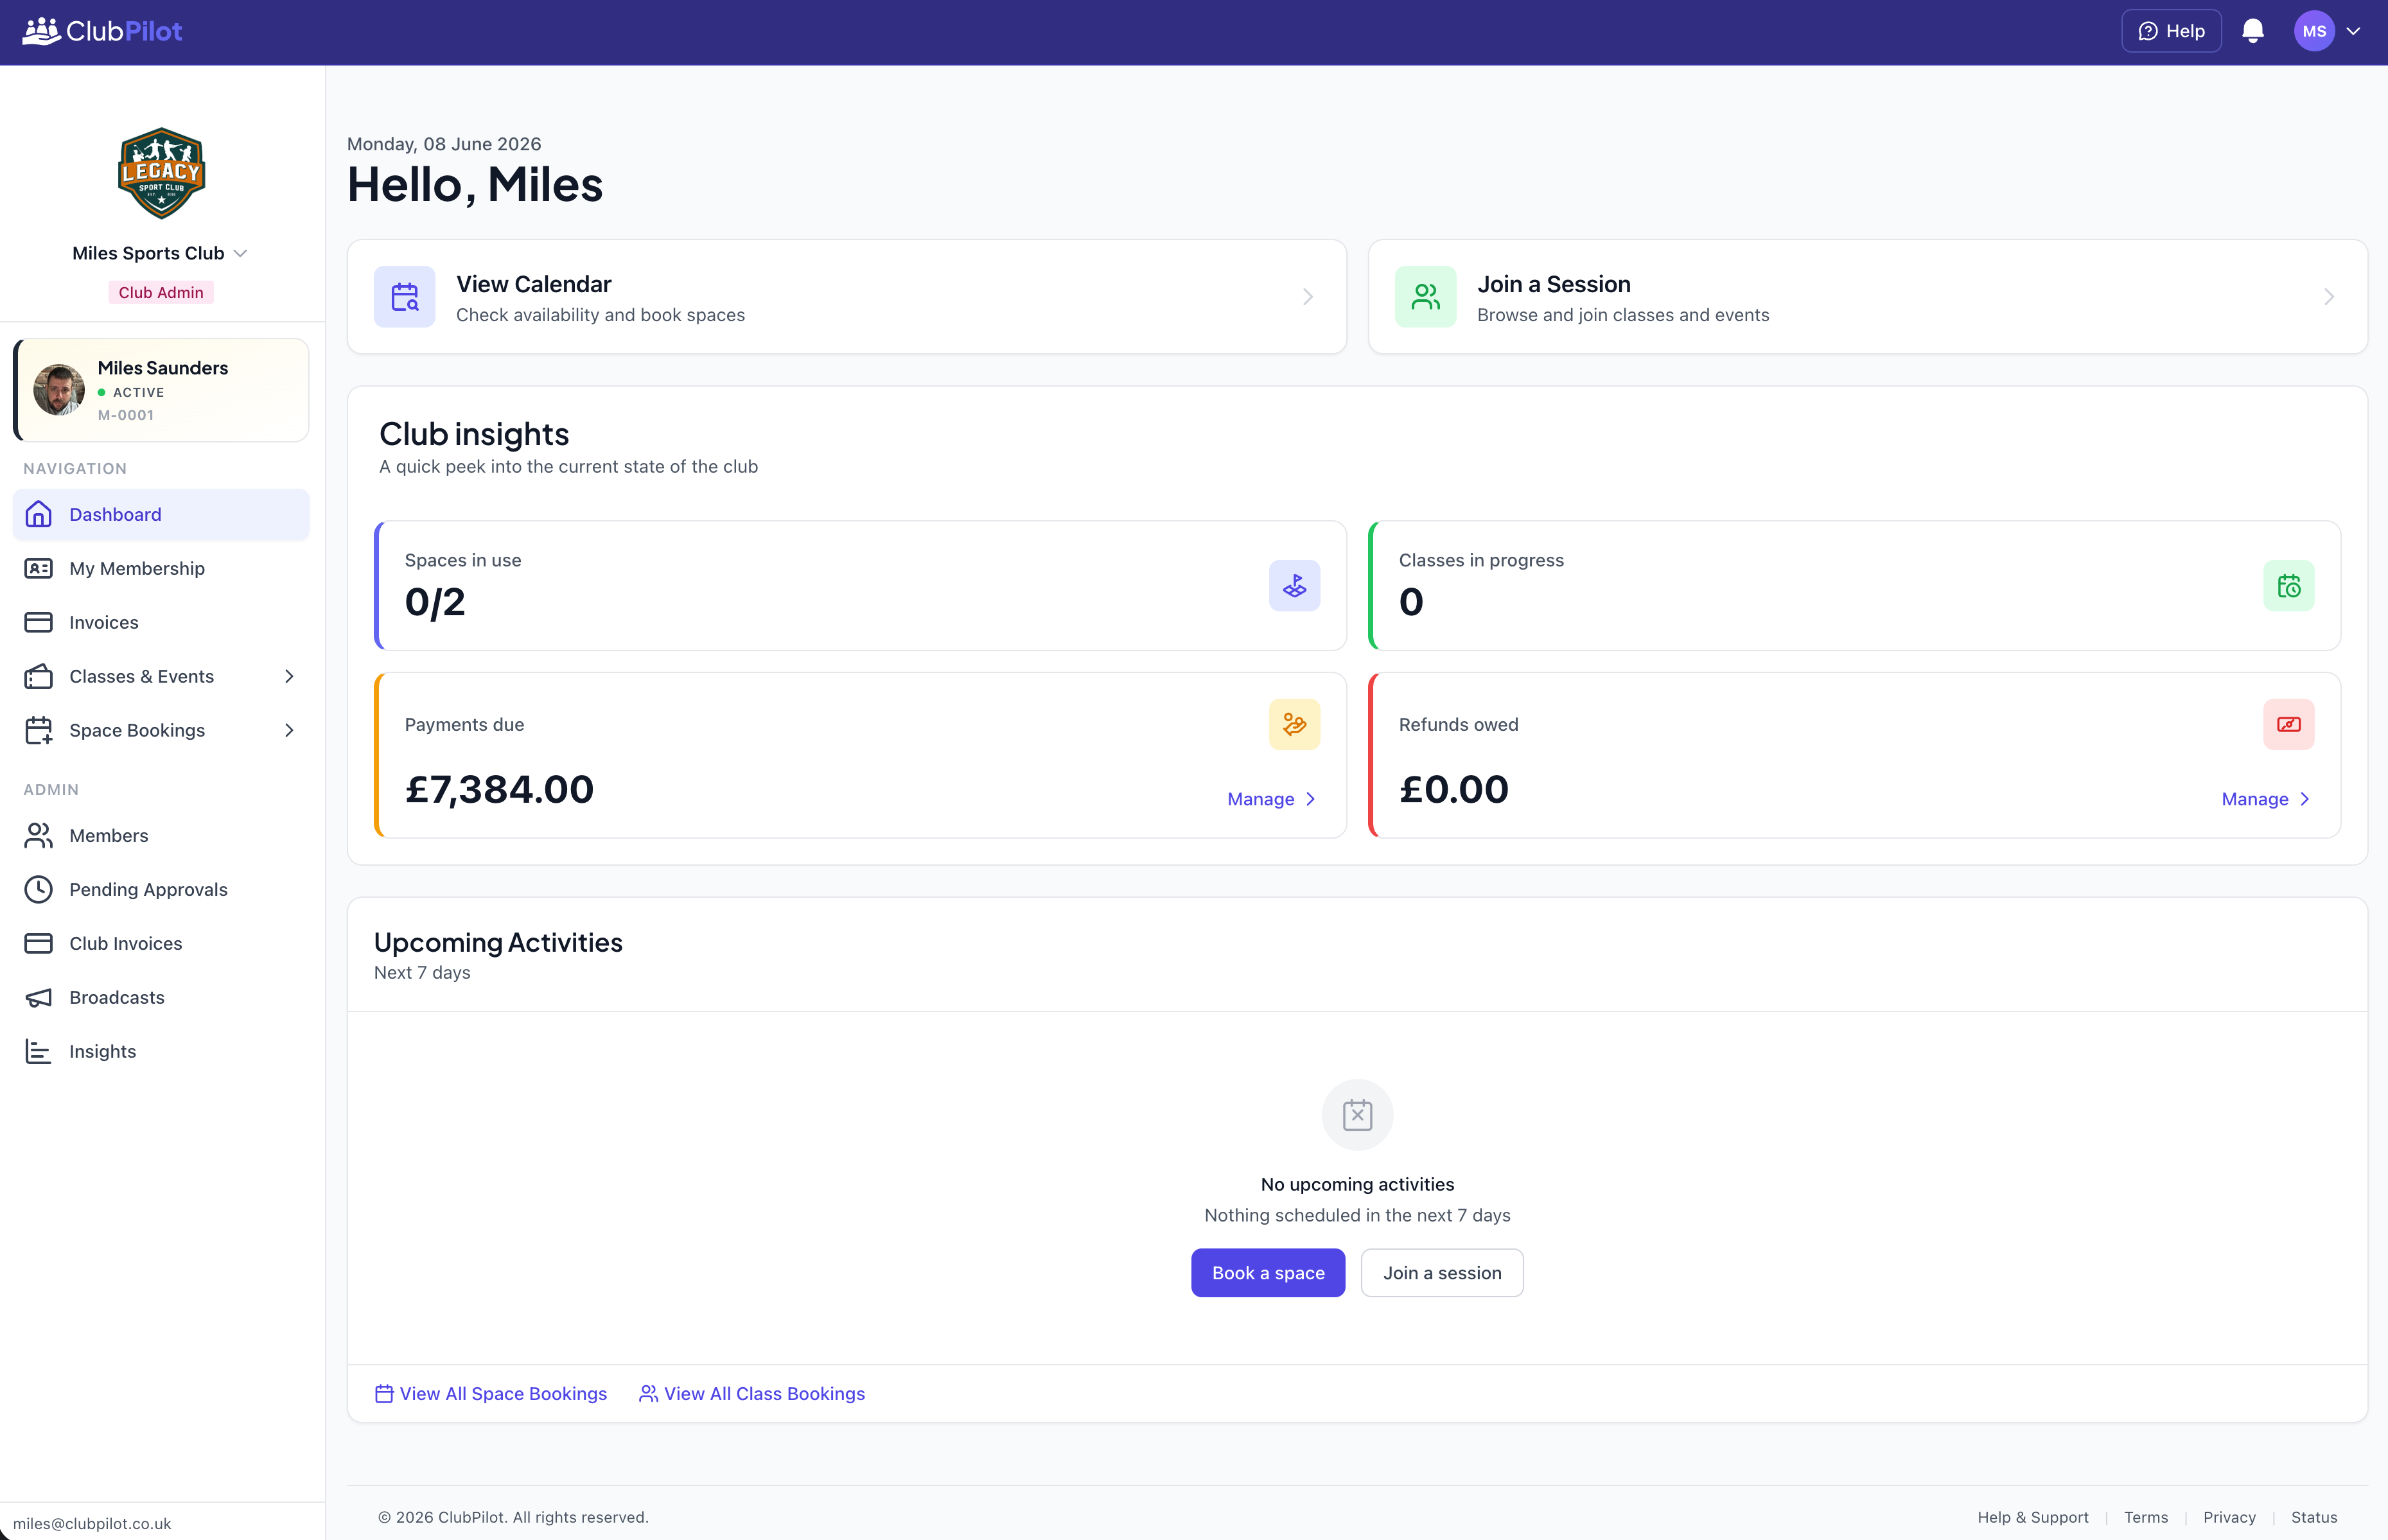Screen dimensions: 2388x1540
Task: Manage payments due
Action: pyautogui.click(x=1271, y=799)
